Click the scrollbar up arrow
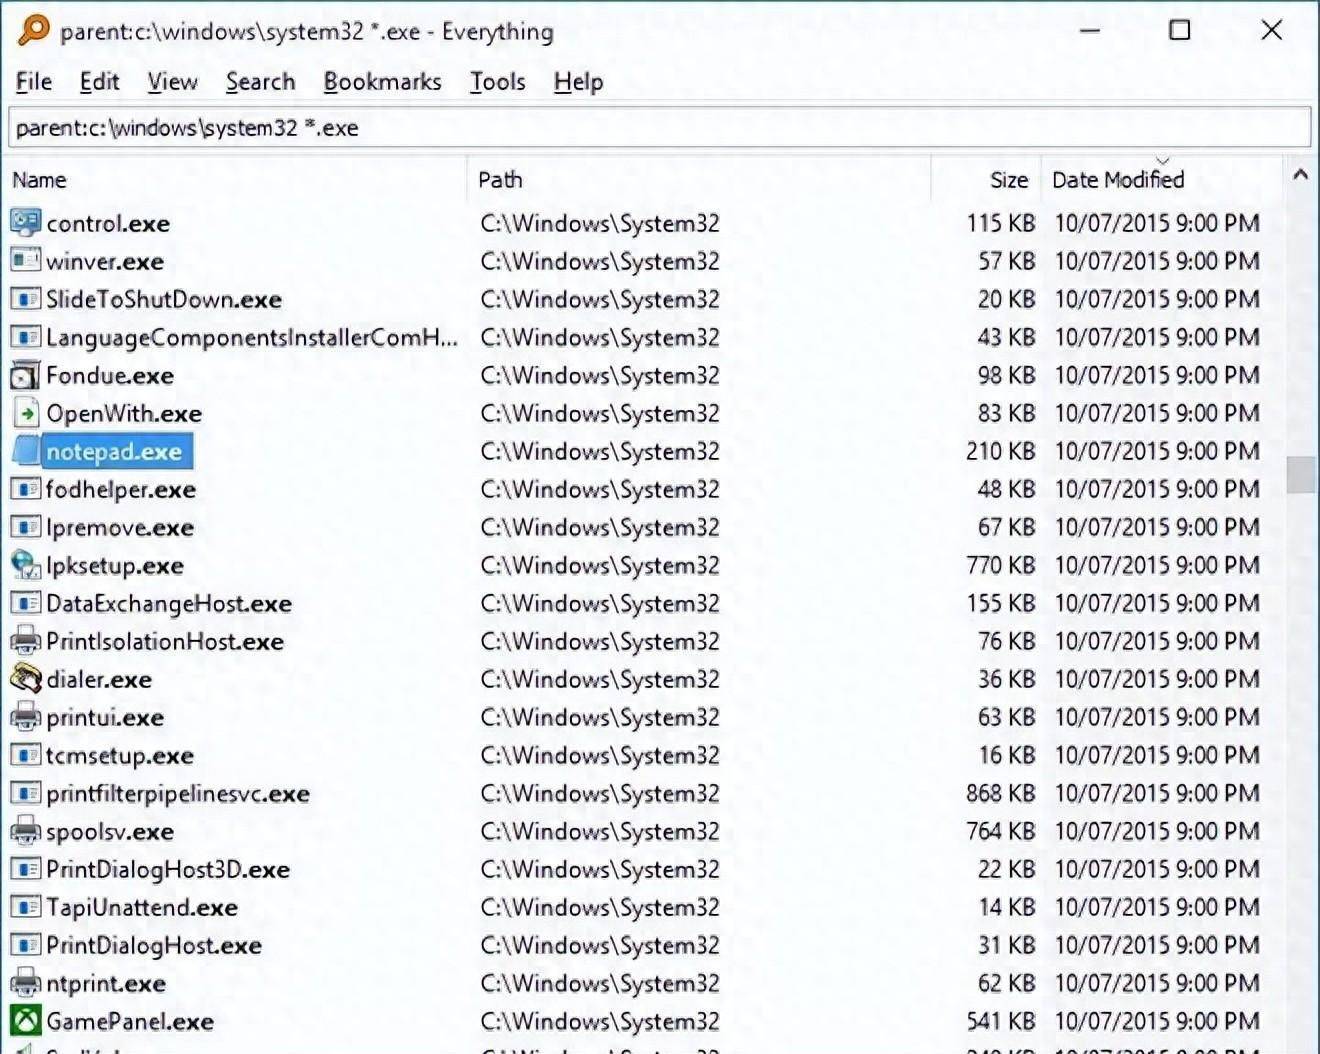 point(1300,174)
